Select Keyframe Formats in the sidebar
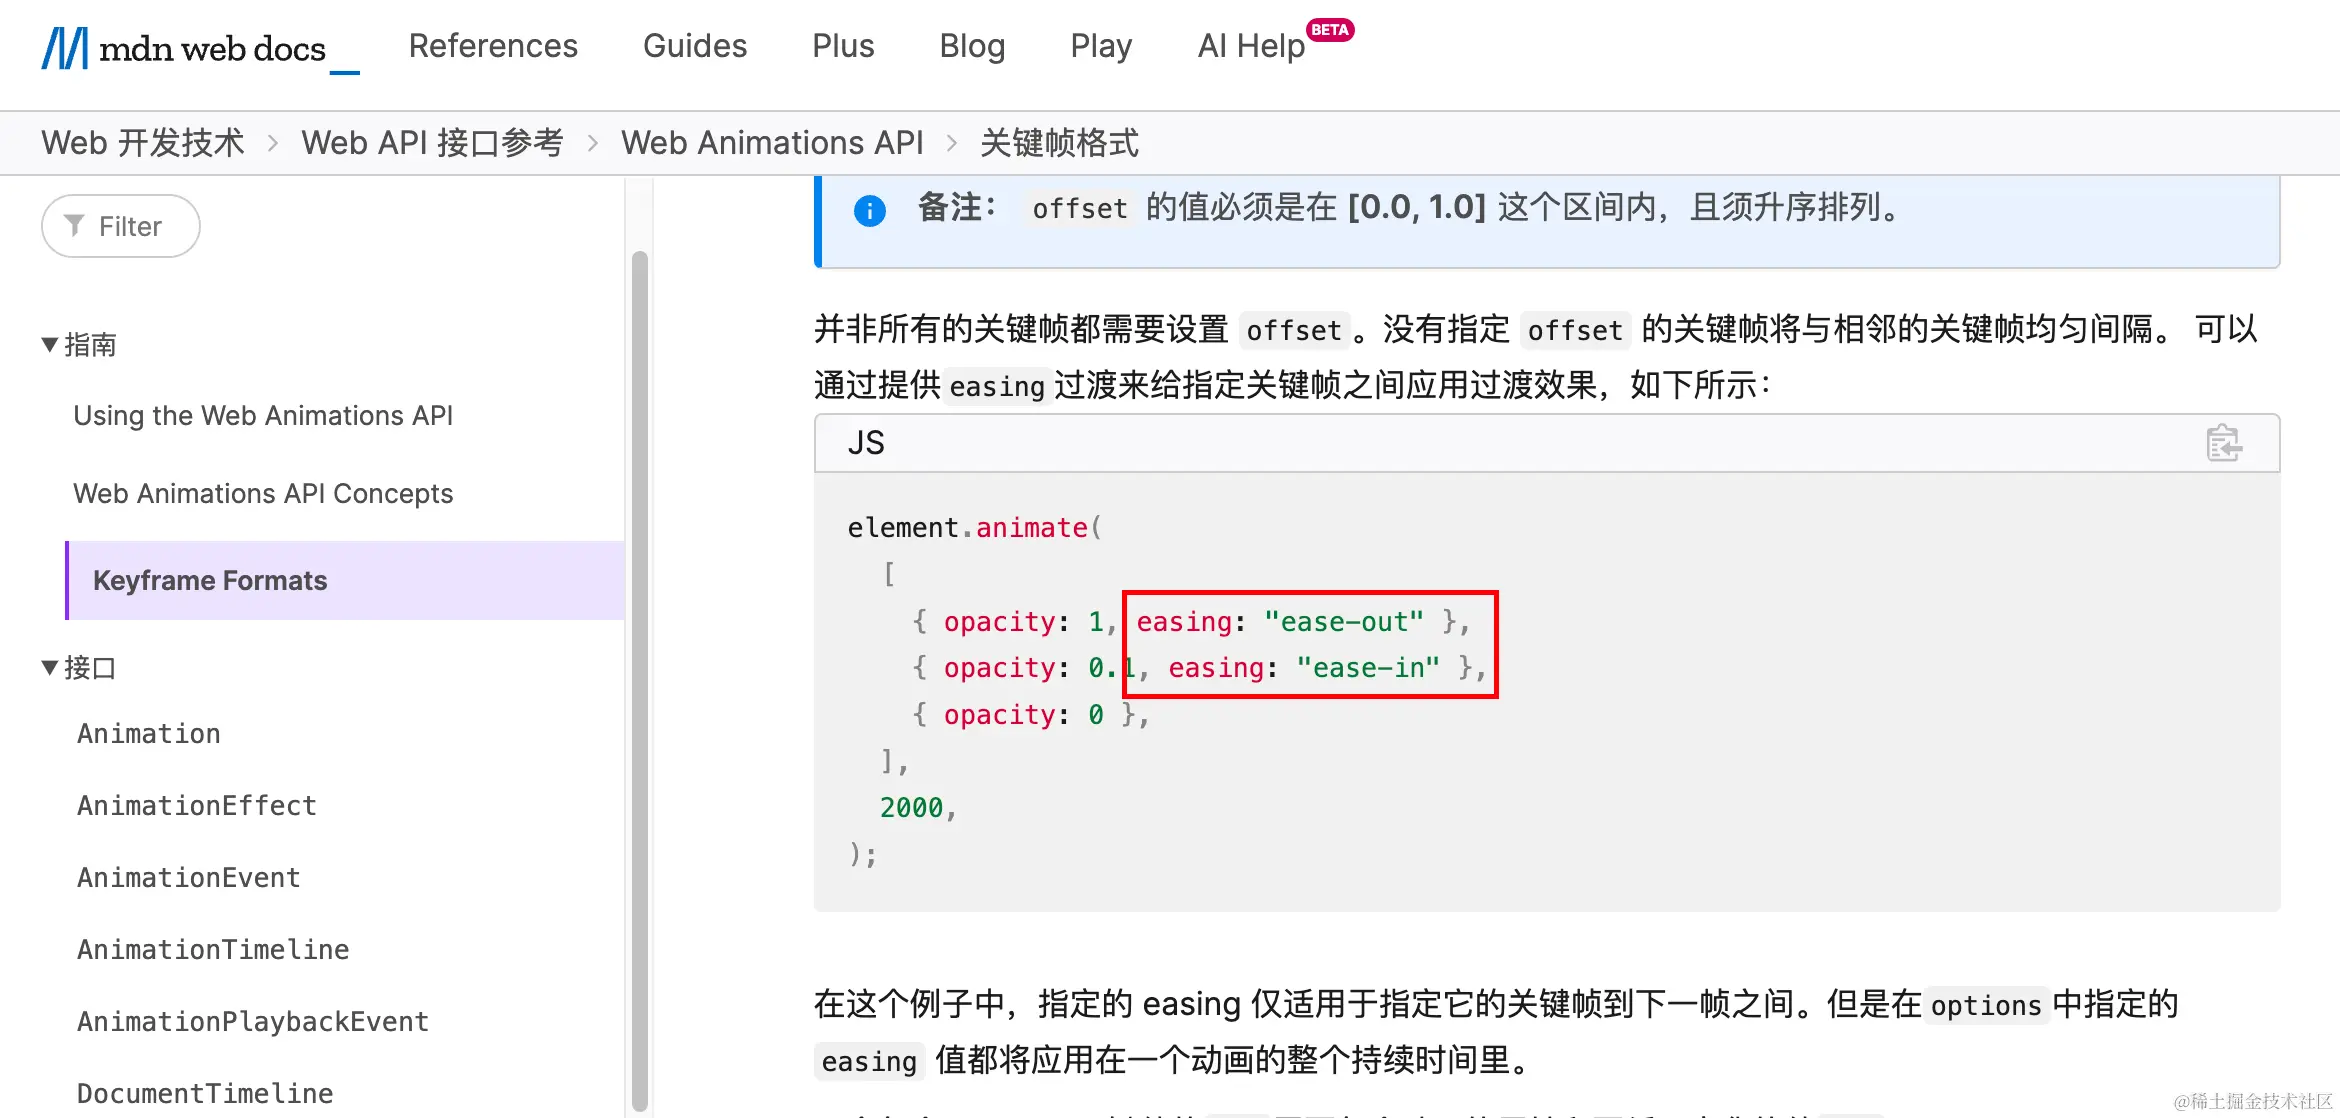Screen dimensions: 2340x1118 210,580
